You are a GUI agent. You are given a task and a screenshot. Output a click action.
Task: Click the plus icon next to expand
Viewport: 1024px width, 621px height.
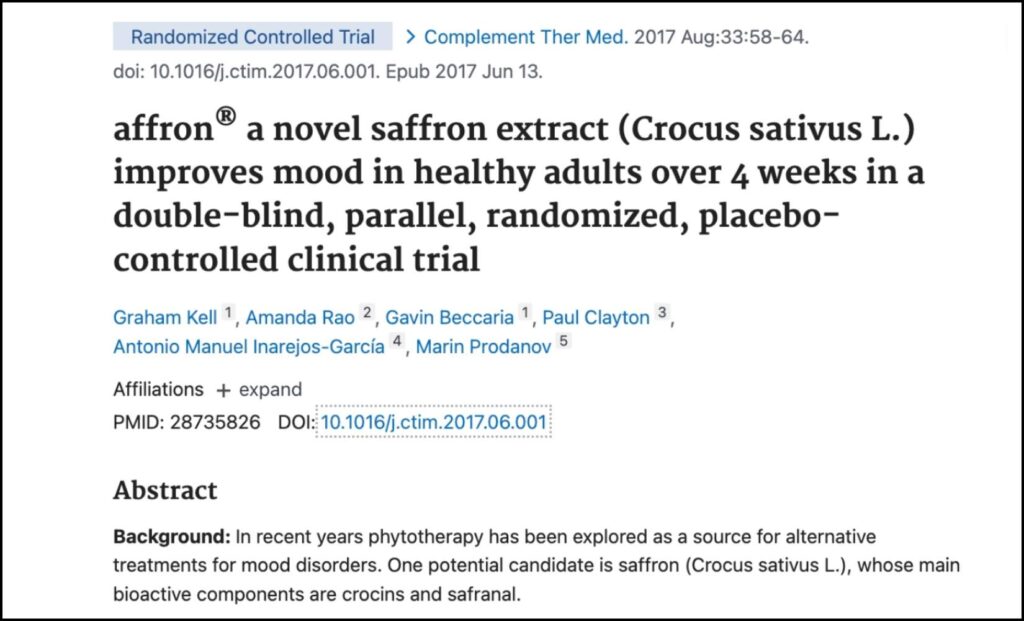click(x=223, y=390)
